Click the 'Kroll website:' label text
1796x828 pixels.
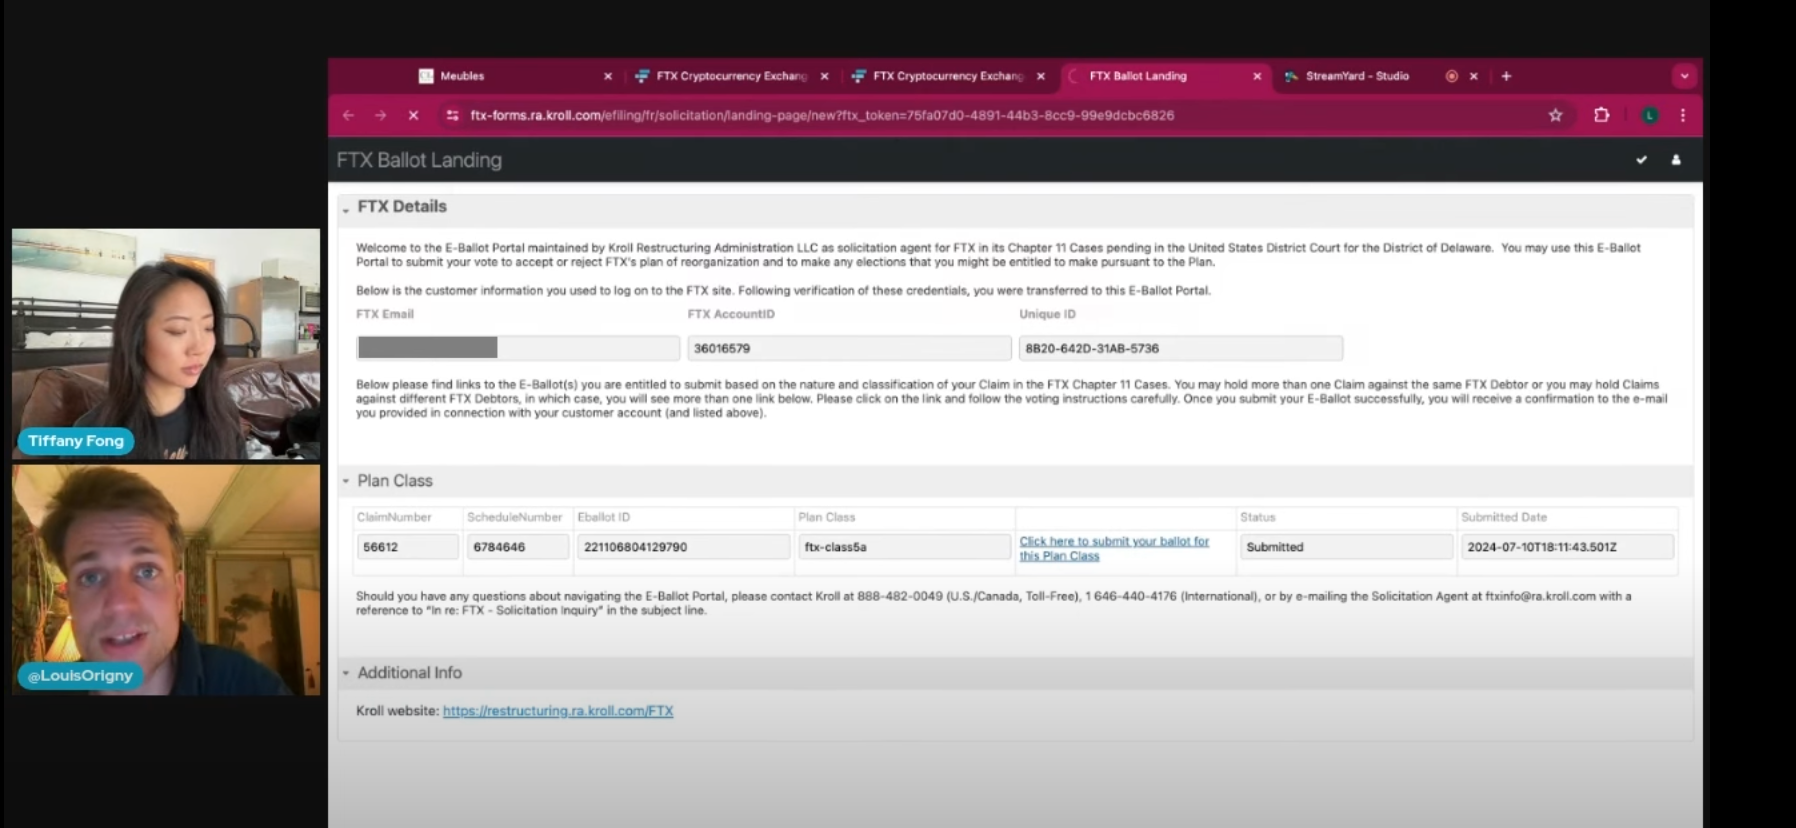click(x=398, y=711)
